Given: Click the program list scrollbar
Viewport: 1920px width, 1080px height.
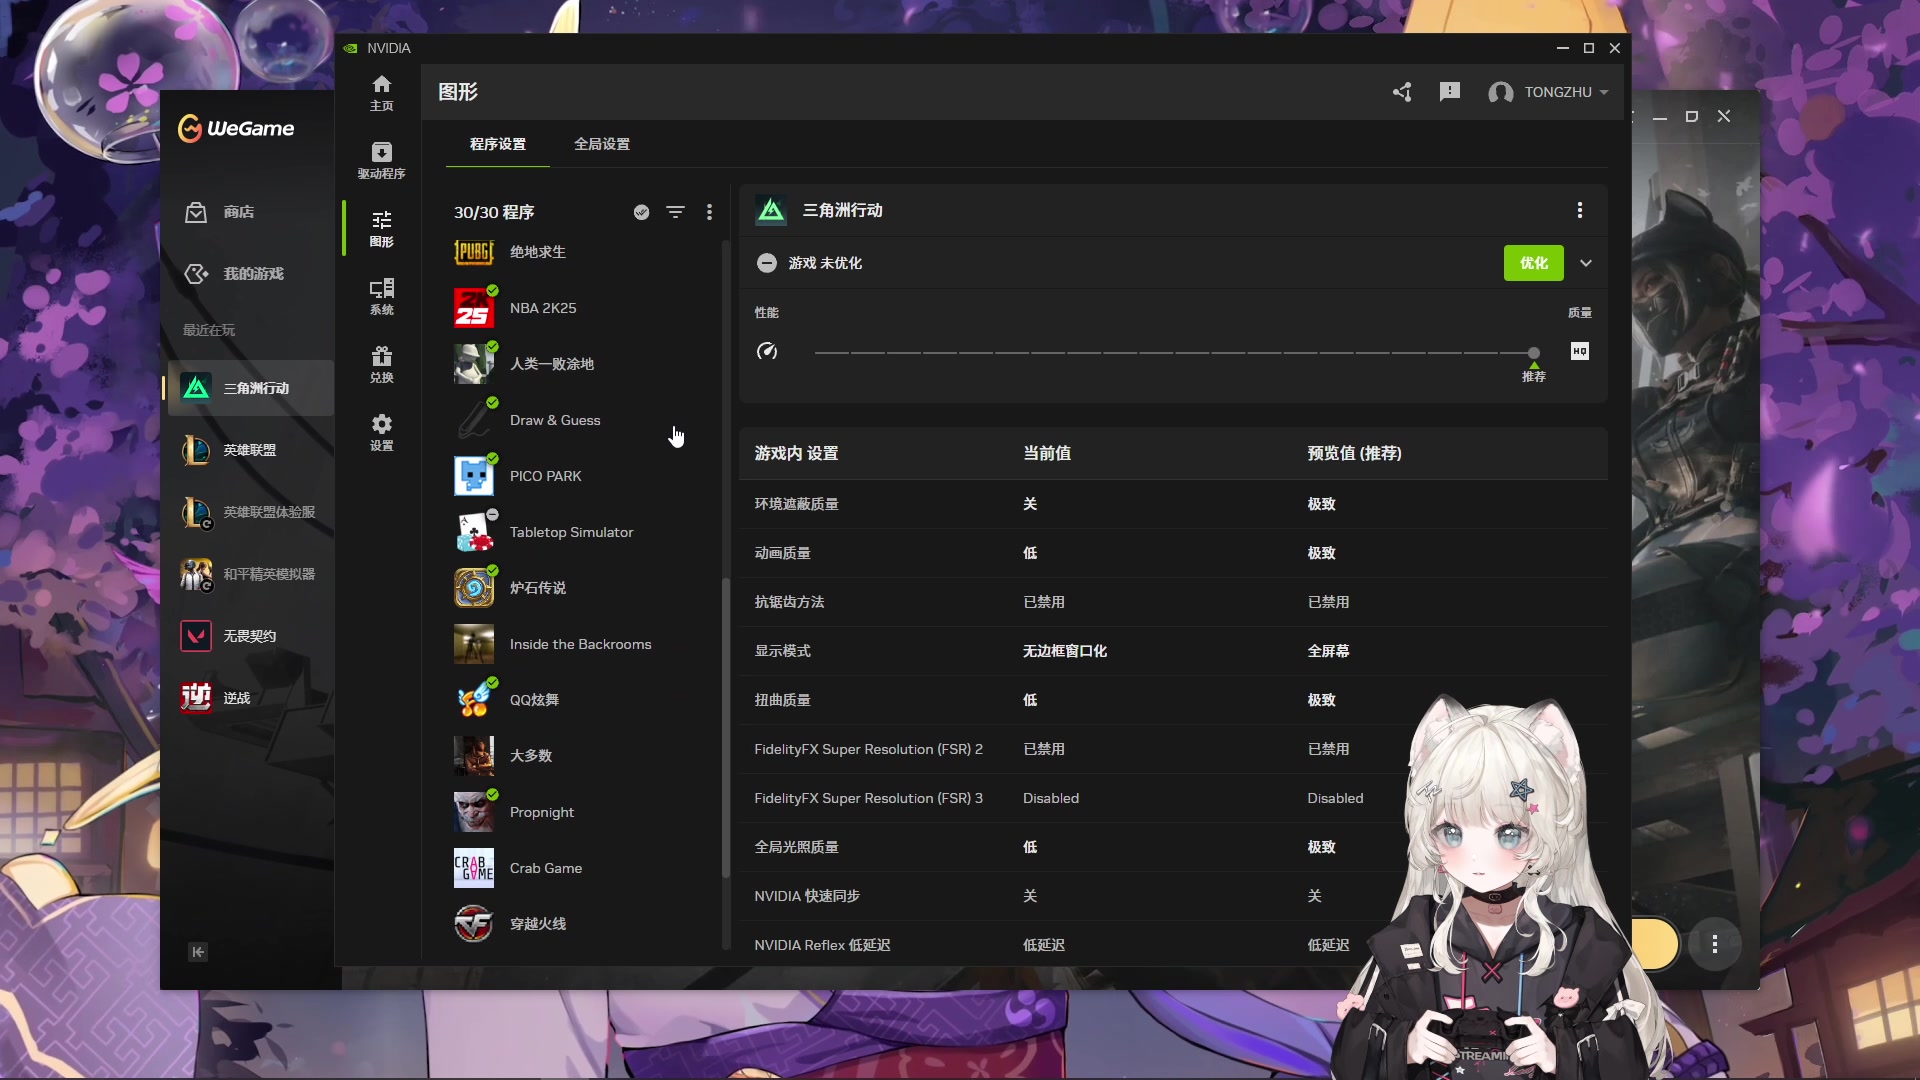Looking at the screenshot, I should tap(726, 727).
